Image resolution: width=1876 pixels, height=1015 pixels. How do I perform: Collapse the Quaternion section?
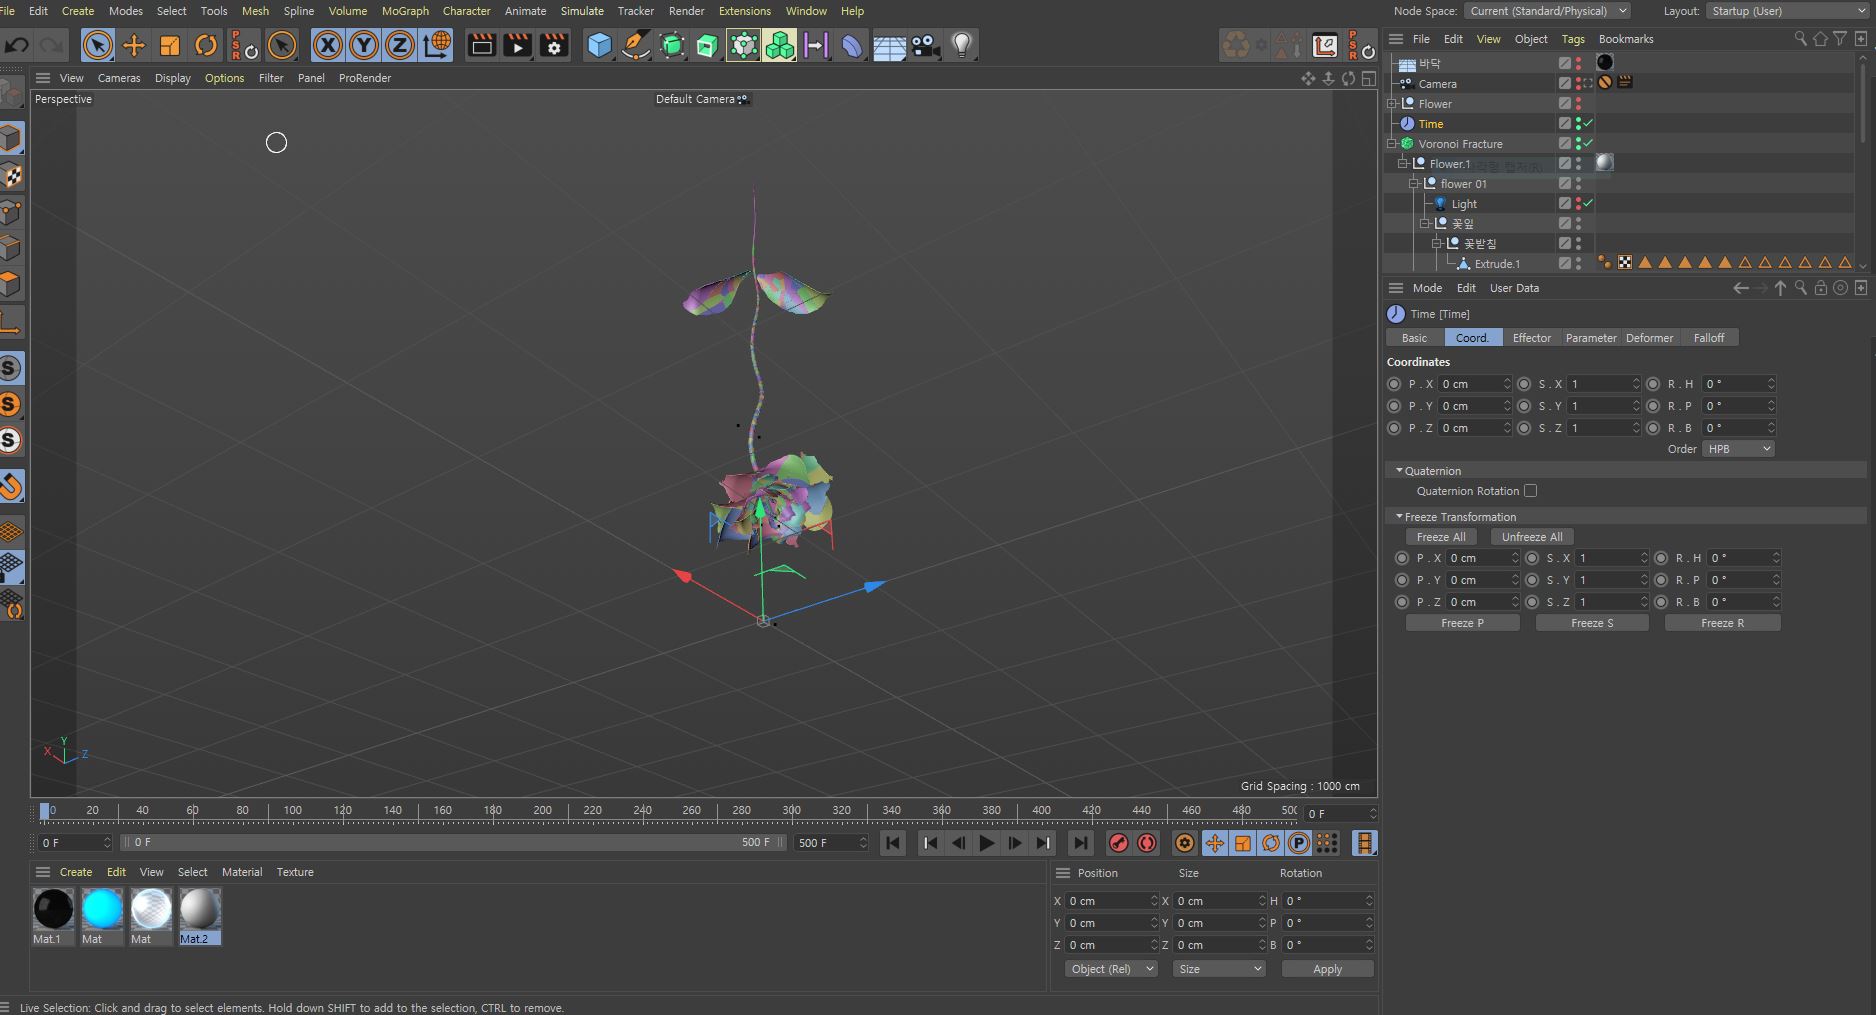click(x=1399, y=470)
